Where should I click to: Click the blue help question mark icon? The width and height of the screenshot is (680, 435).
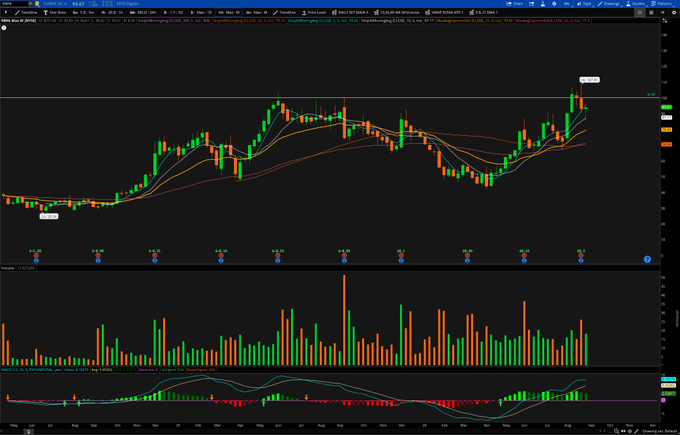pyautogui.click(x=647, y=259)
